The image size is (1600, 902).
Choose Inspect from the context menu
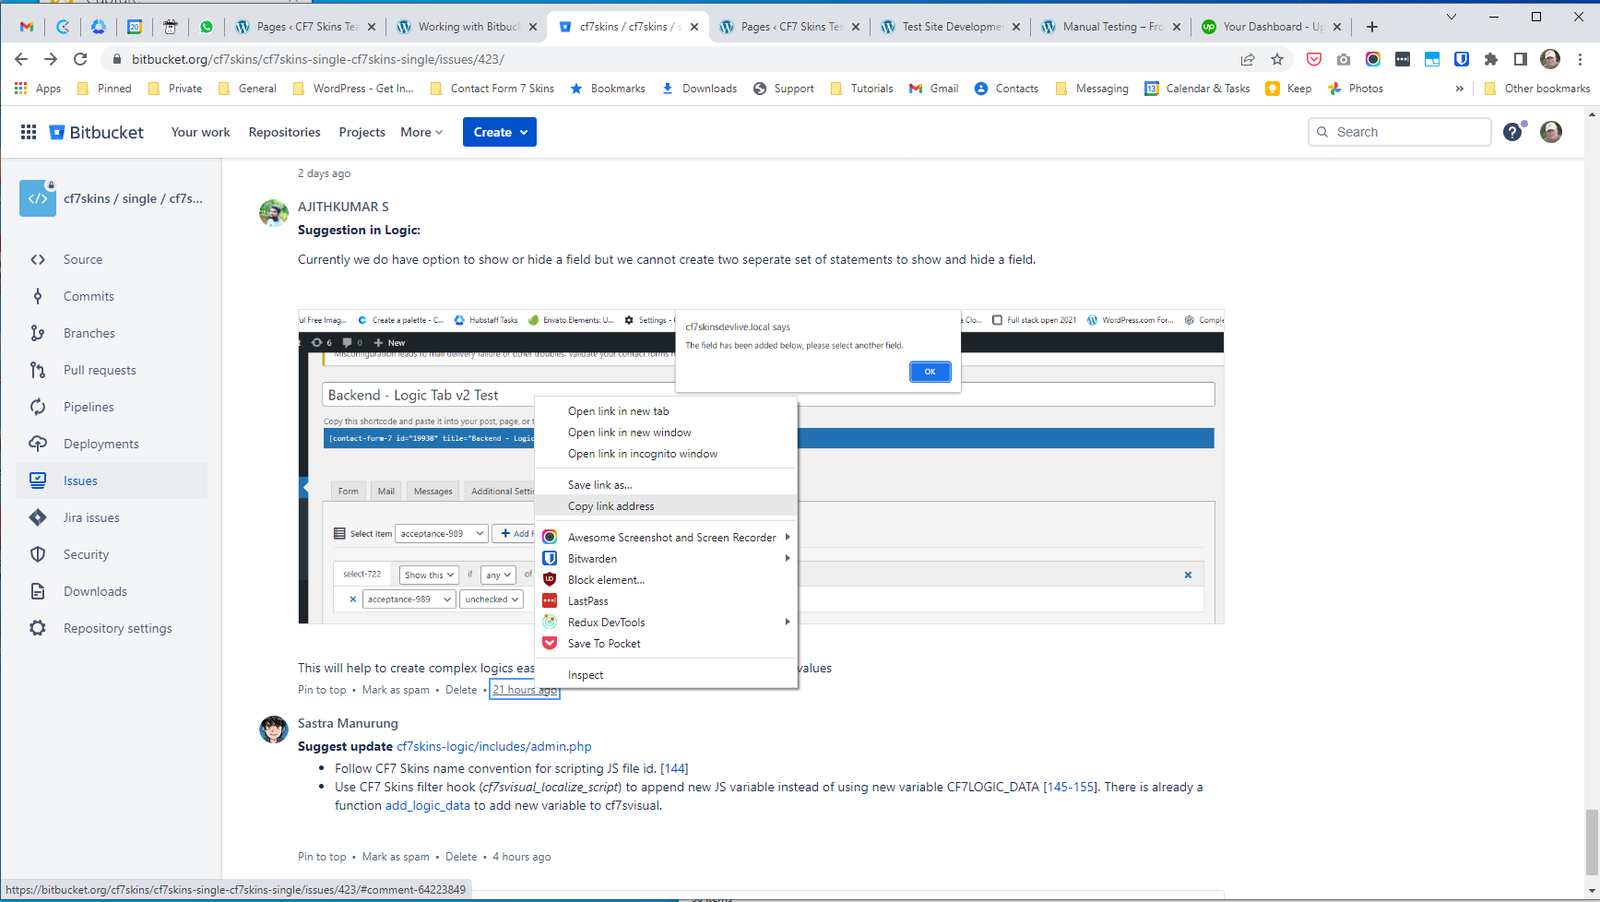click(x=585, y=675)
